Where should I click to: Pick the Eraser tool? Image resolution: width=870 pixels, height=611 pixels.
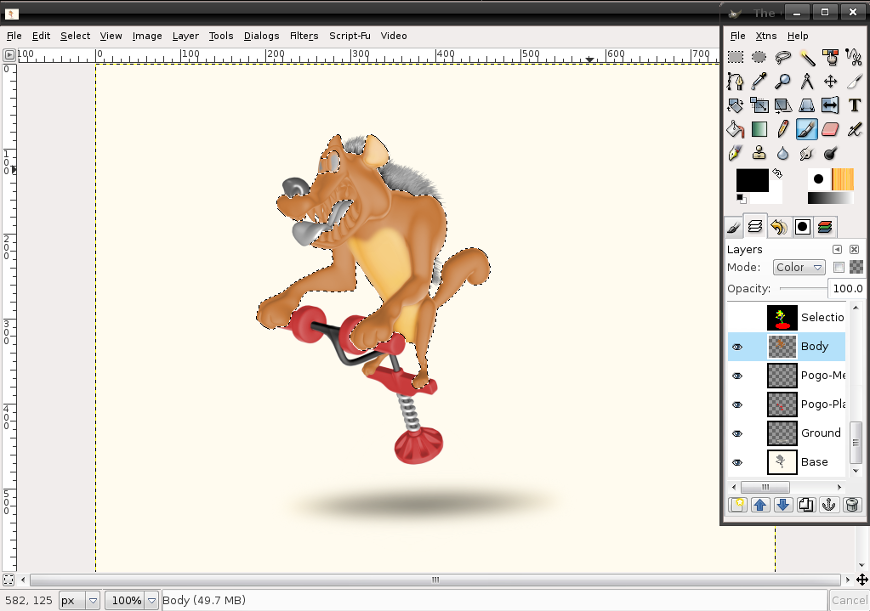[830, 129]
